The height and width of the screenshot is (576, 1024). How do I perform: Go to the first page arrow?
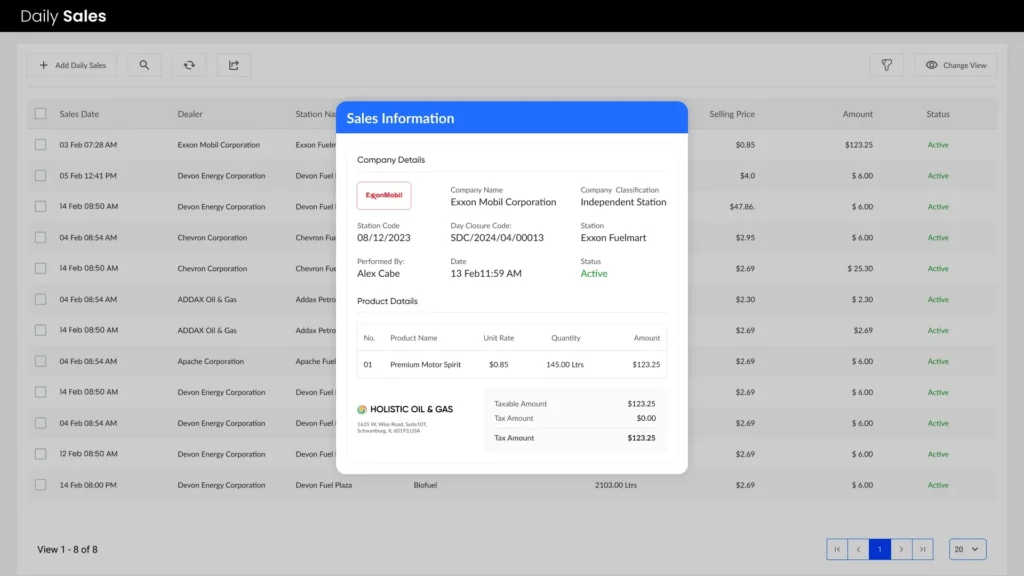[x=837, y=549]
